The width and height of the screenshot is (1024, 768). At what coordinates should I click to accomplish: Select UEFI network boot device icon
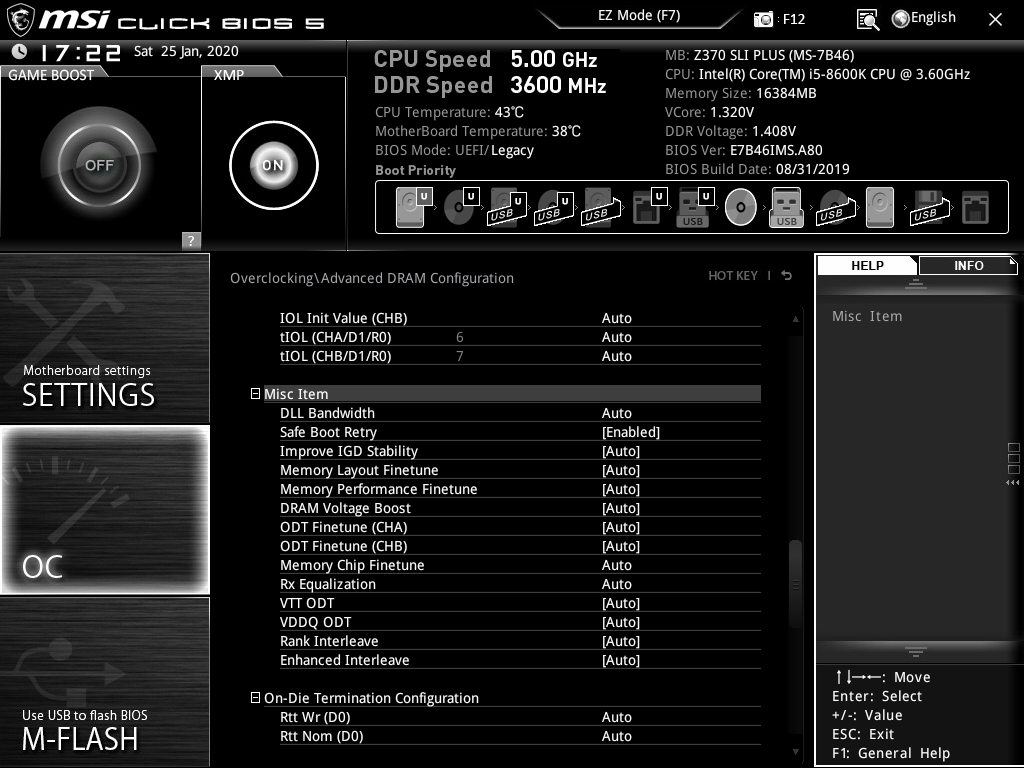pyautogui.click(x=649, y=207)
